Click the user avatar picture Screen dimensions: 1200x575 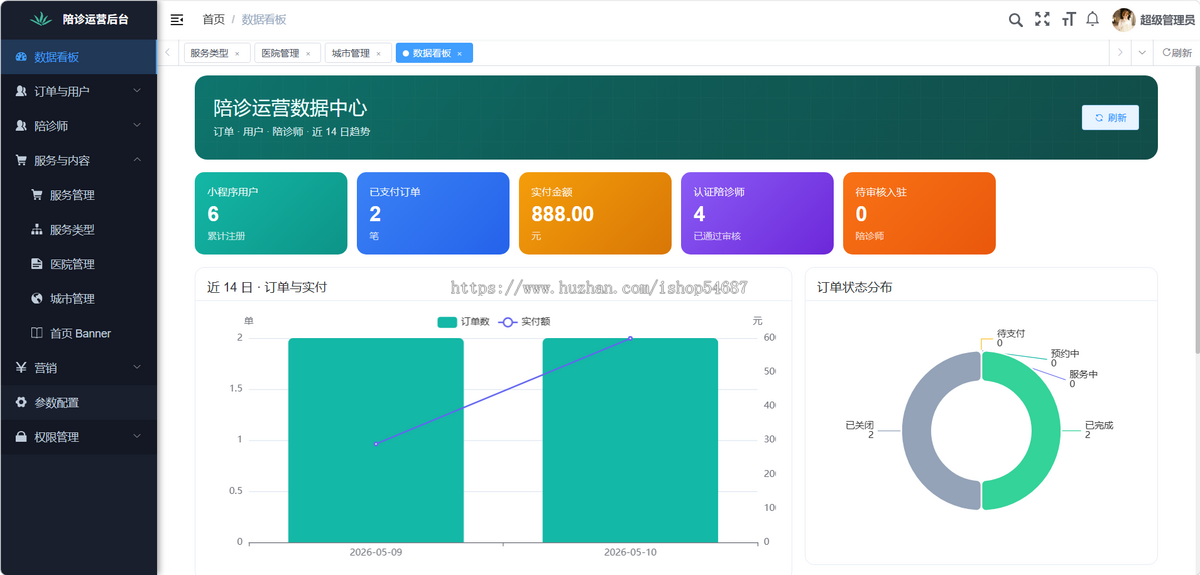(x=1124, y=19)
